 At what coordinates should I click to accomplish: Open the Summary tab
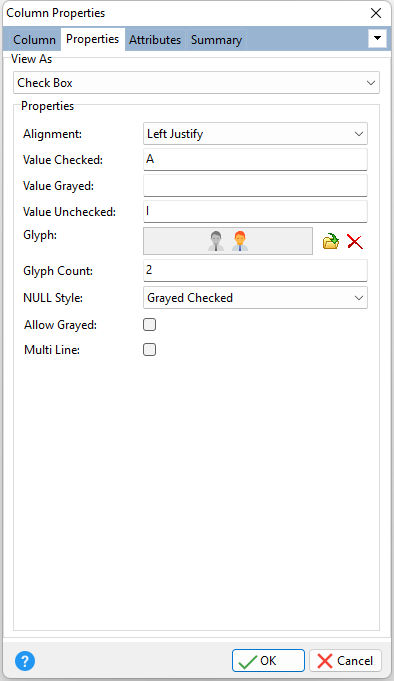coord(216,40)
